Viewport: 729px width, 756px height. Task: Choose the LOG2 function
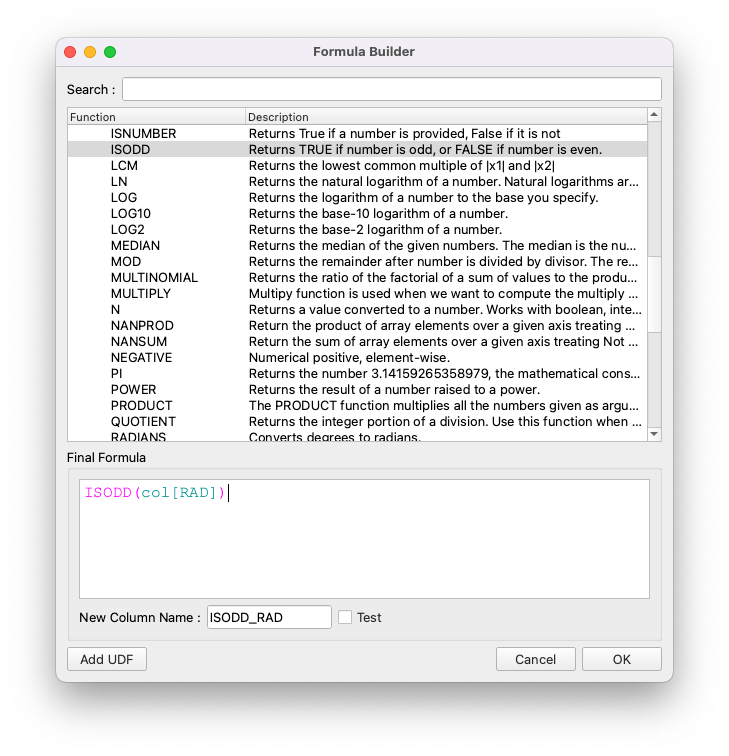[x=357, y=229]
